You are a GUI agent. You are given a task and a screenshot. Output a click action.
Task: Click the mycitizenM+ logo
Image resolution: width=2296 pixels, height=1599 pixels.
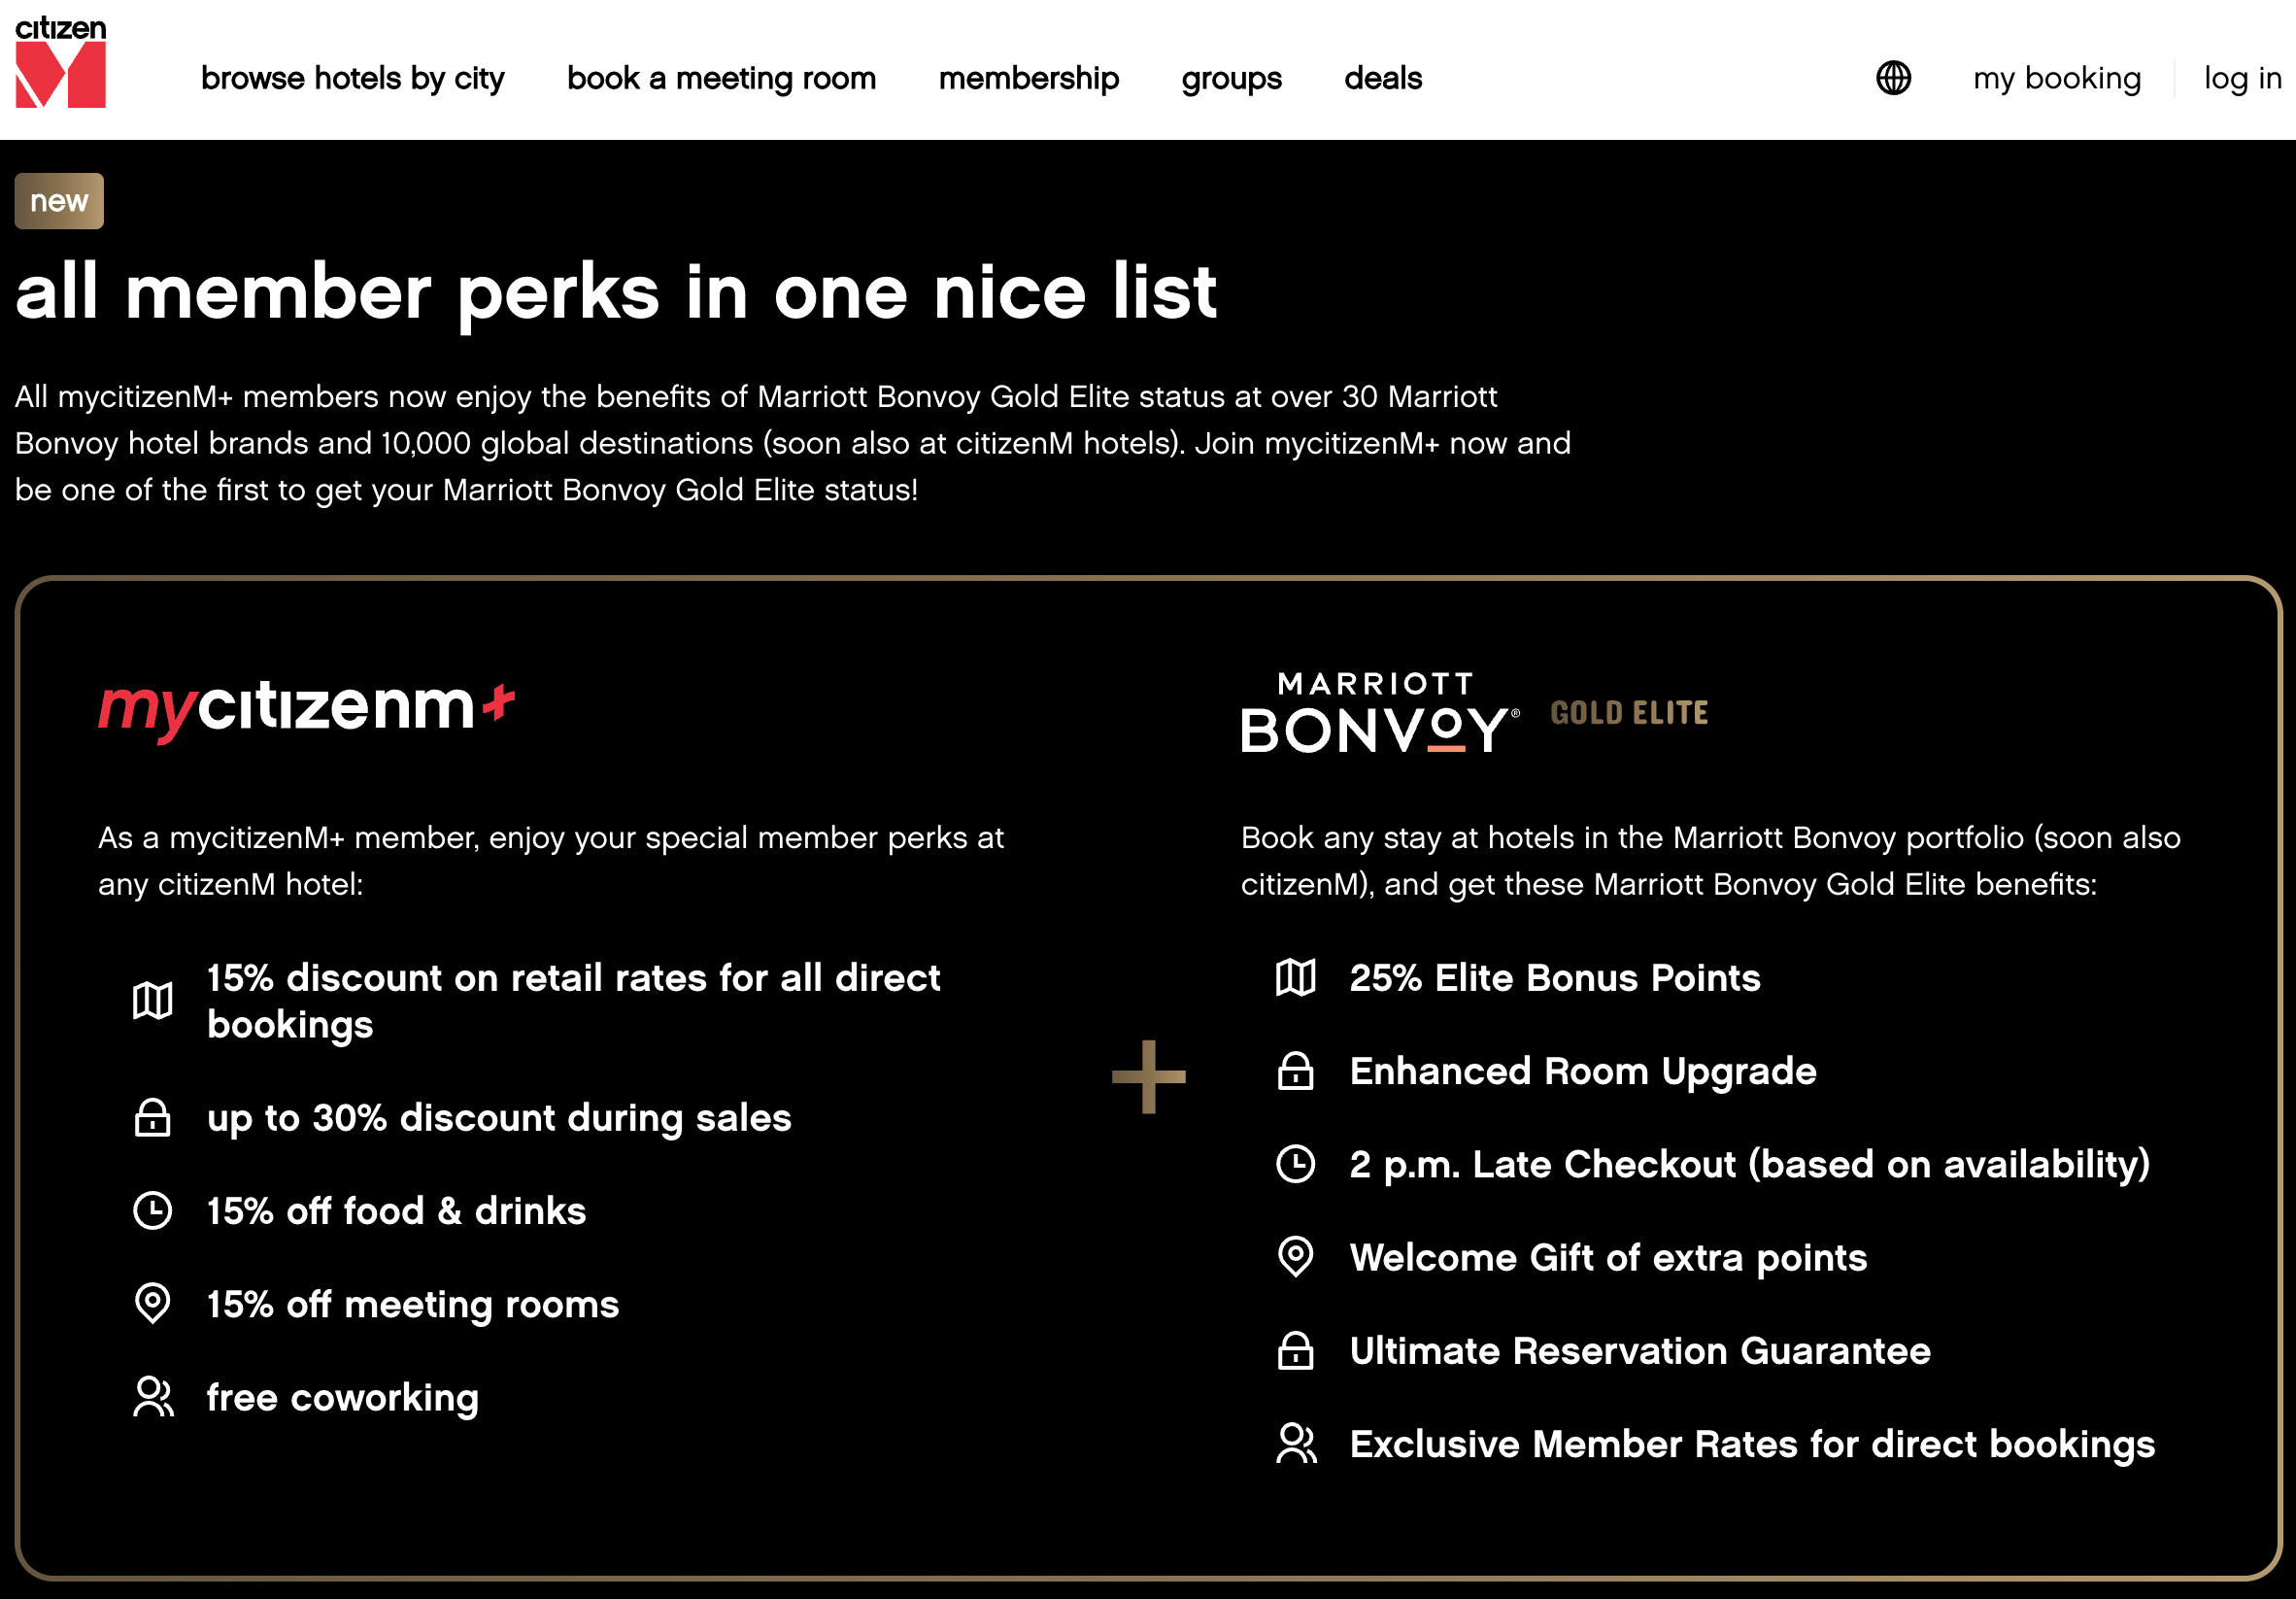coord(306,708)
